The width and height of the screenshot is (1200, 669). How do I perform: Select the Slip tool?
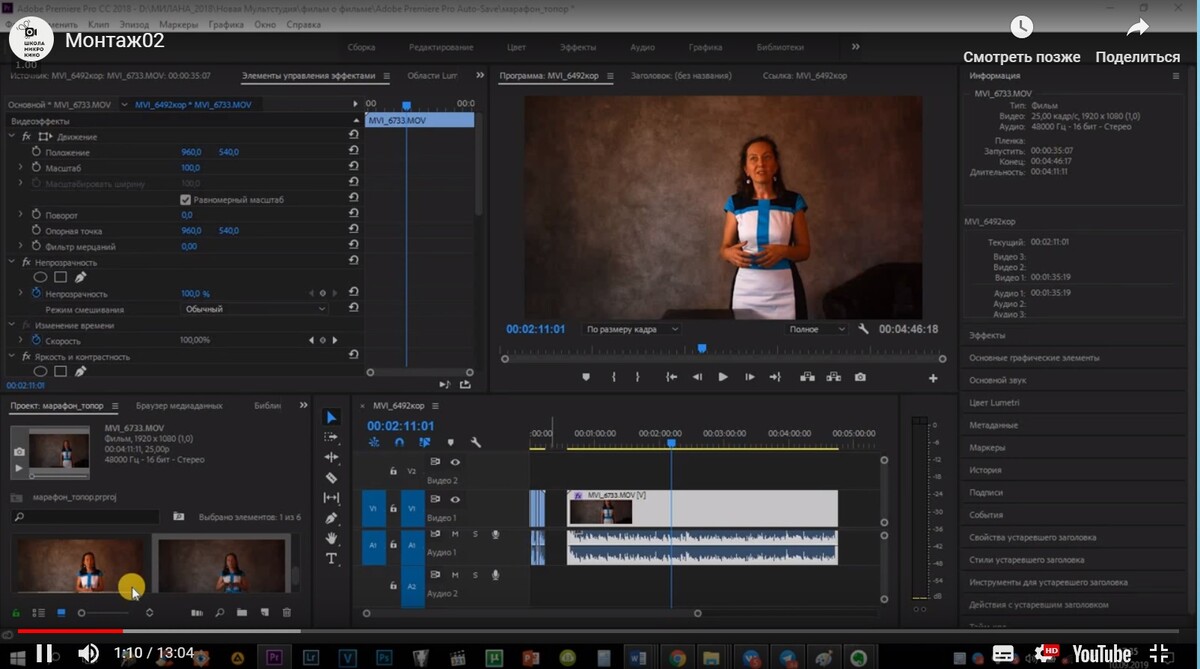pyautogui.click(x=332, y=497)
